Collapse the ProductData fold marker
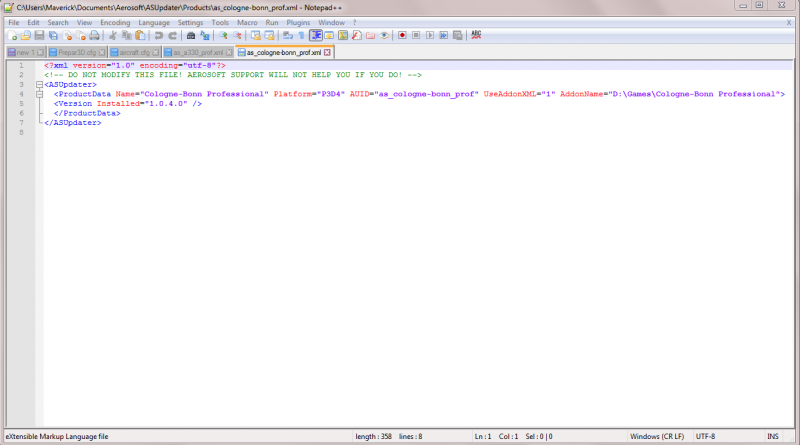Image resolution: width=800 pixels, height=445 pixels. point(39,94)
